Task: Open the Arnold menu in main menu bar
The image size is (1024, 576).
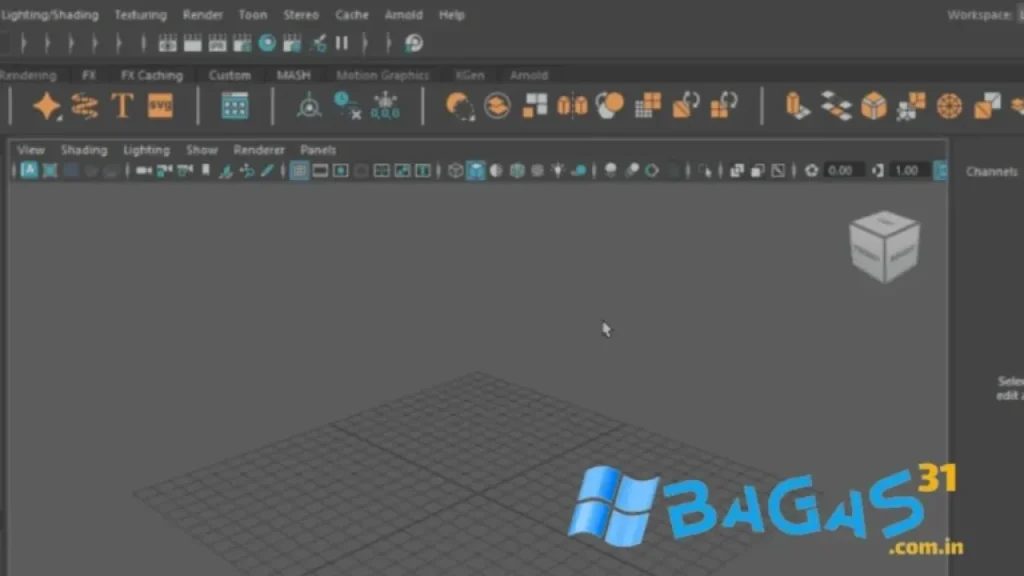Action: coord(403,14)
